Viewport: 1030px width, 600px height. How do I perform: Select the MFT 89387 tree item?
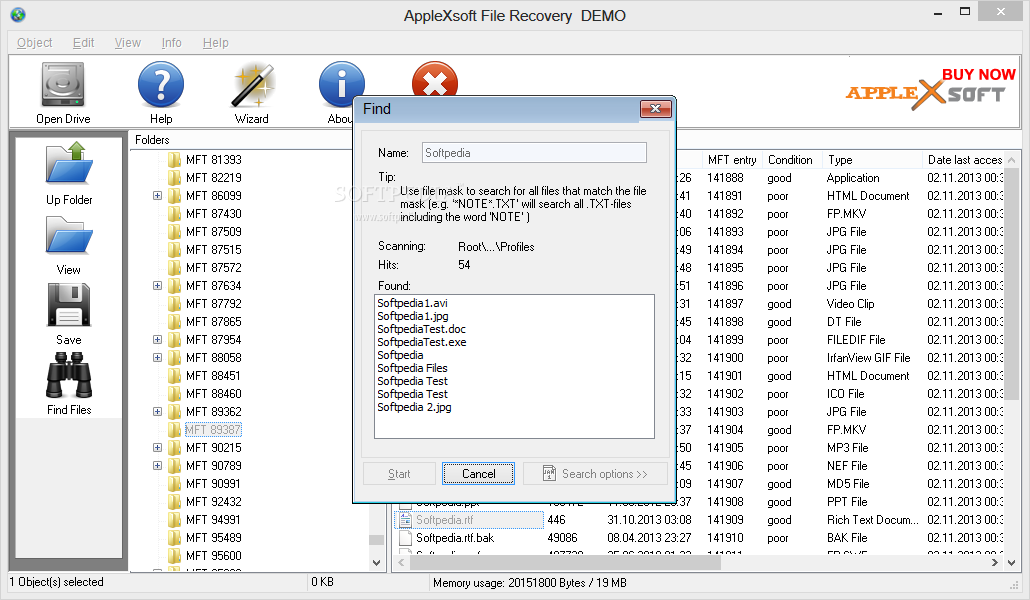pos(213,429)
